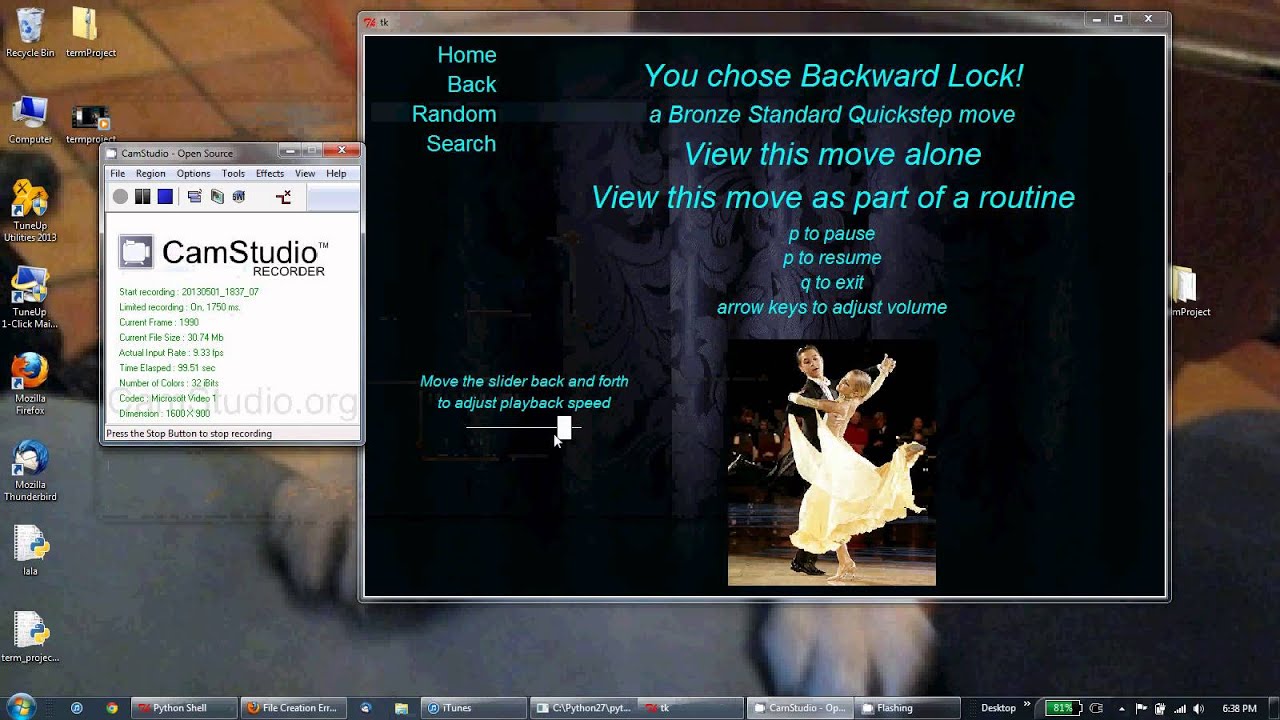Click the red autopan icon in CamStudio toolbar
The width and height of the screenshot is (1280, 720).
pos(284,197)
